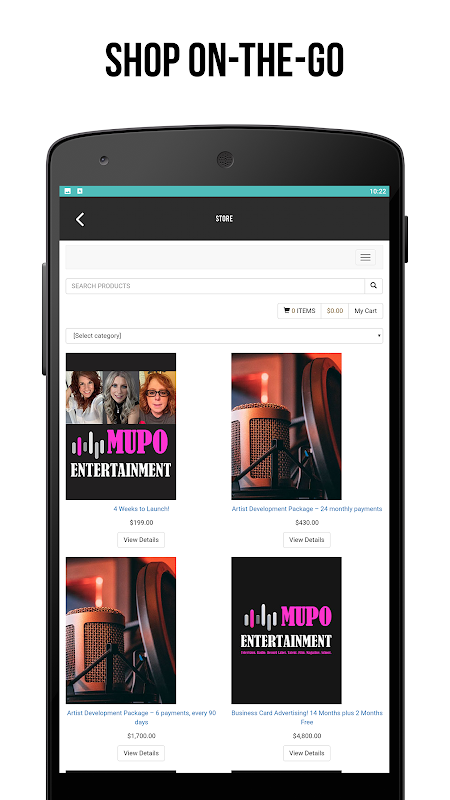This screenshot has width=450, height=800.
Task: Tap the 10:22 clock in status bar
Action: (378, 192)
